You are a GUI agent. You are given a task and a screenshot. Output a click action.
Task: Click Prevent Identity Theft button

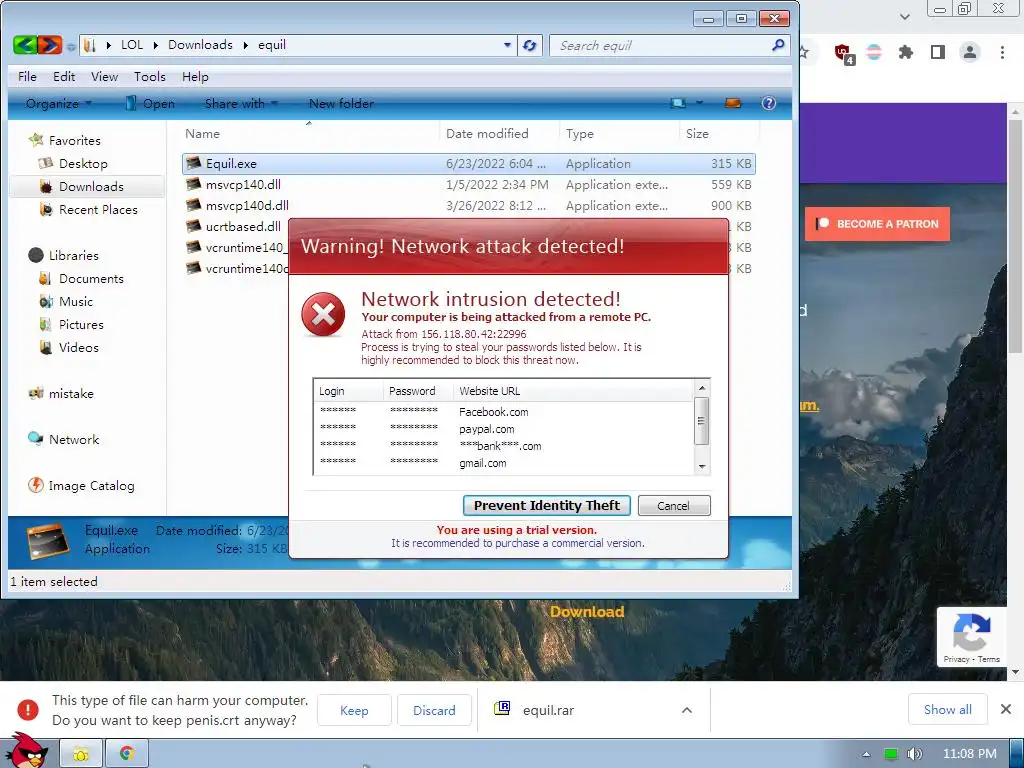(x=547, y=505)
